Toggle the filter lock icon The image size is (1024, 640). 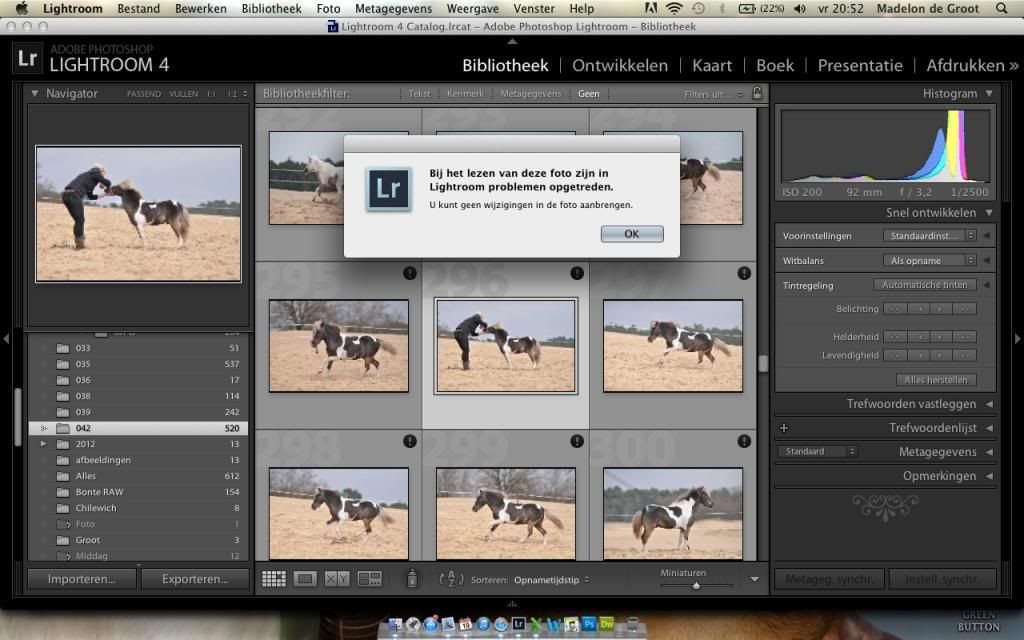757,93
